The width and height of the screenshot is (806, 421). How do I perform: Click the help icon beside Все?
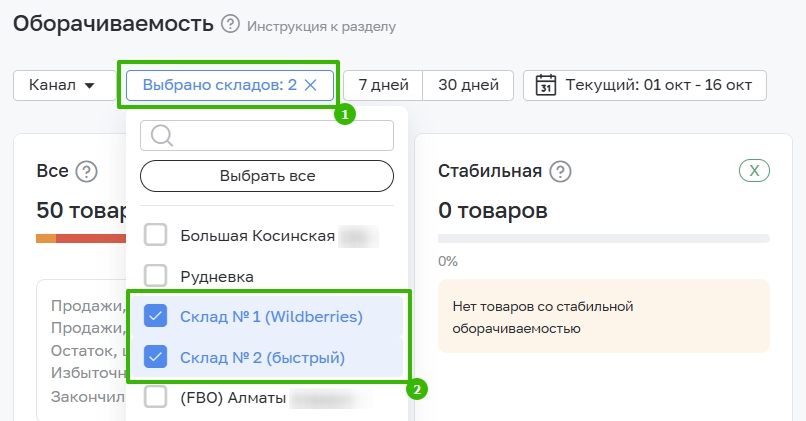pos(87,171)
